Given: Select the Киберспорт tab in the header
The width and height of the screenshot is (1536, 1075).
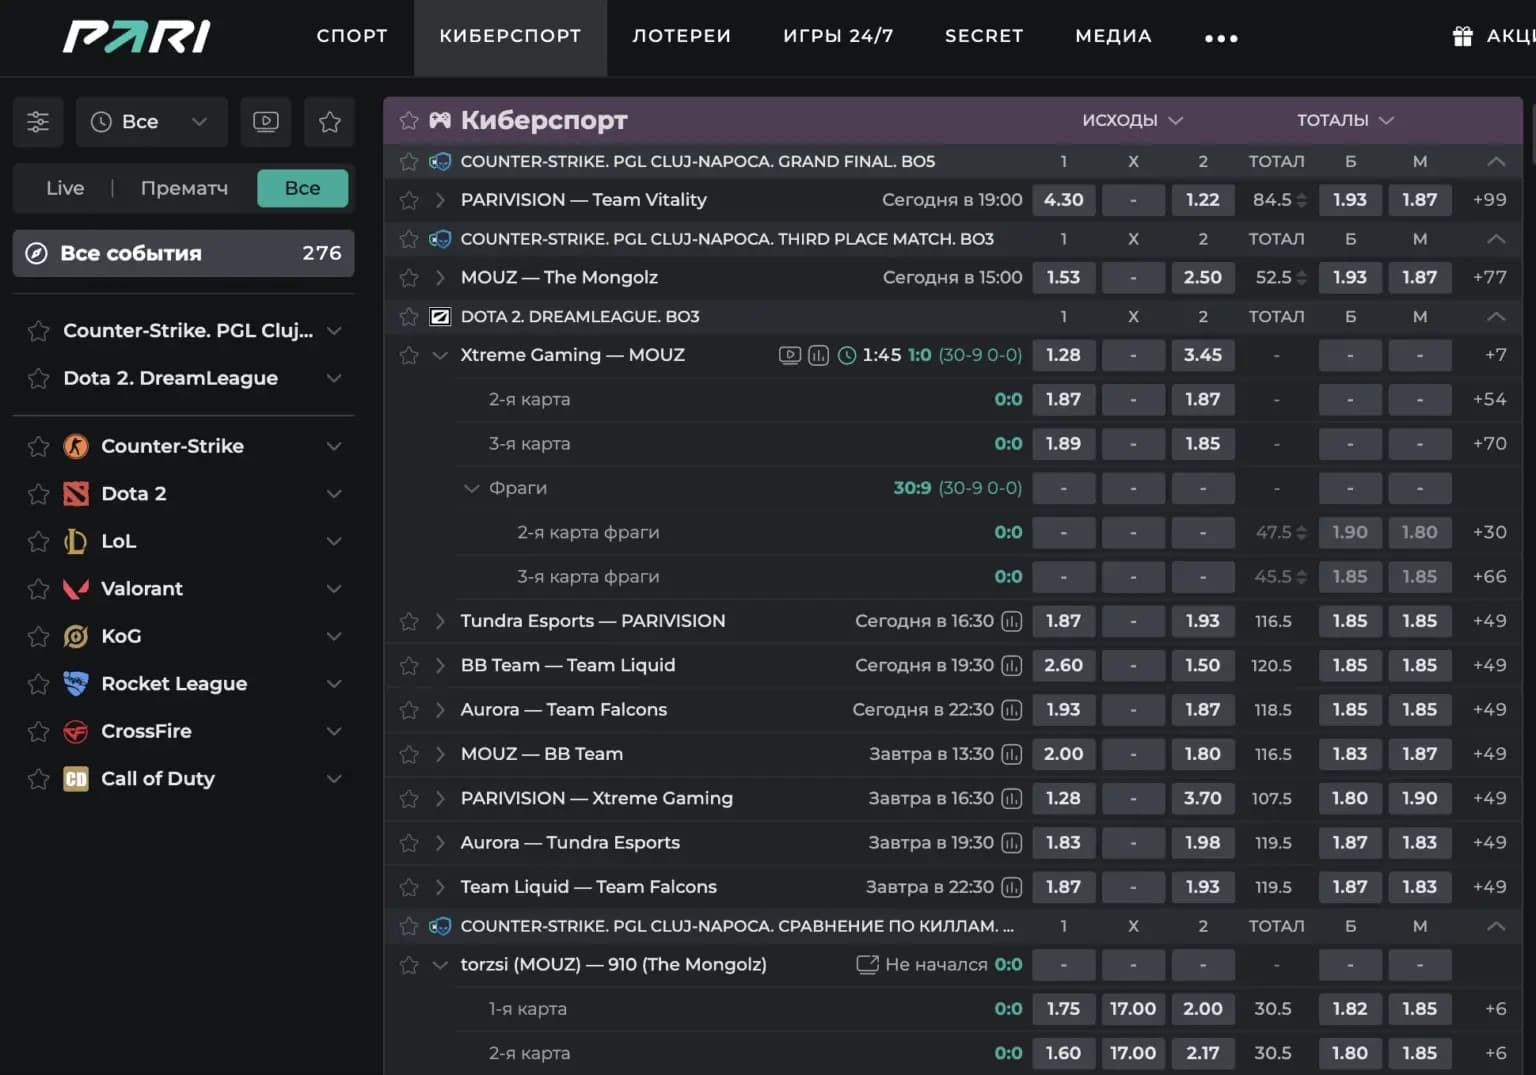Looking at the screenshot, I should coord(510,36).
